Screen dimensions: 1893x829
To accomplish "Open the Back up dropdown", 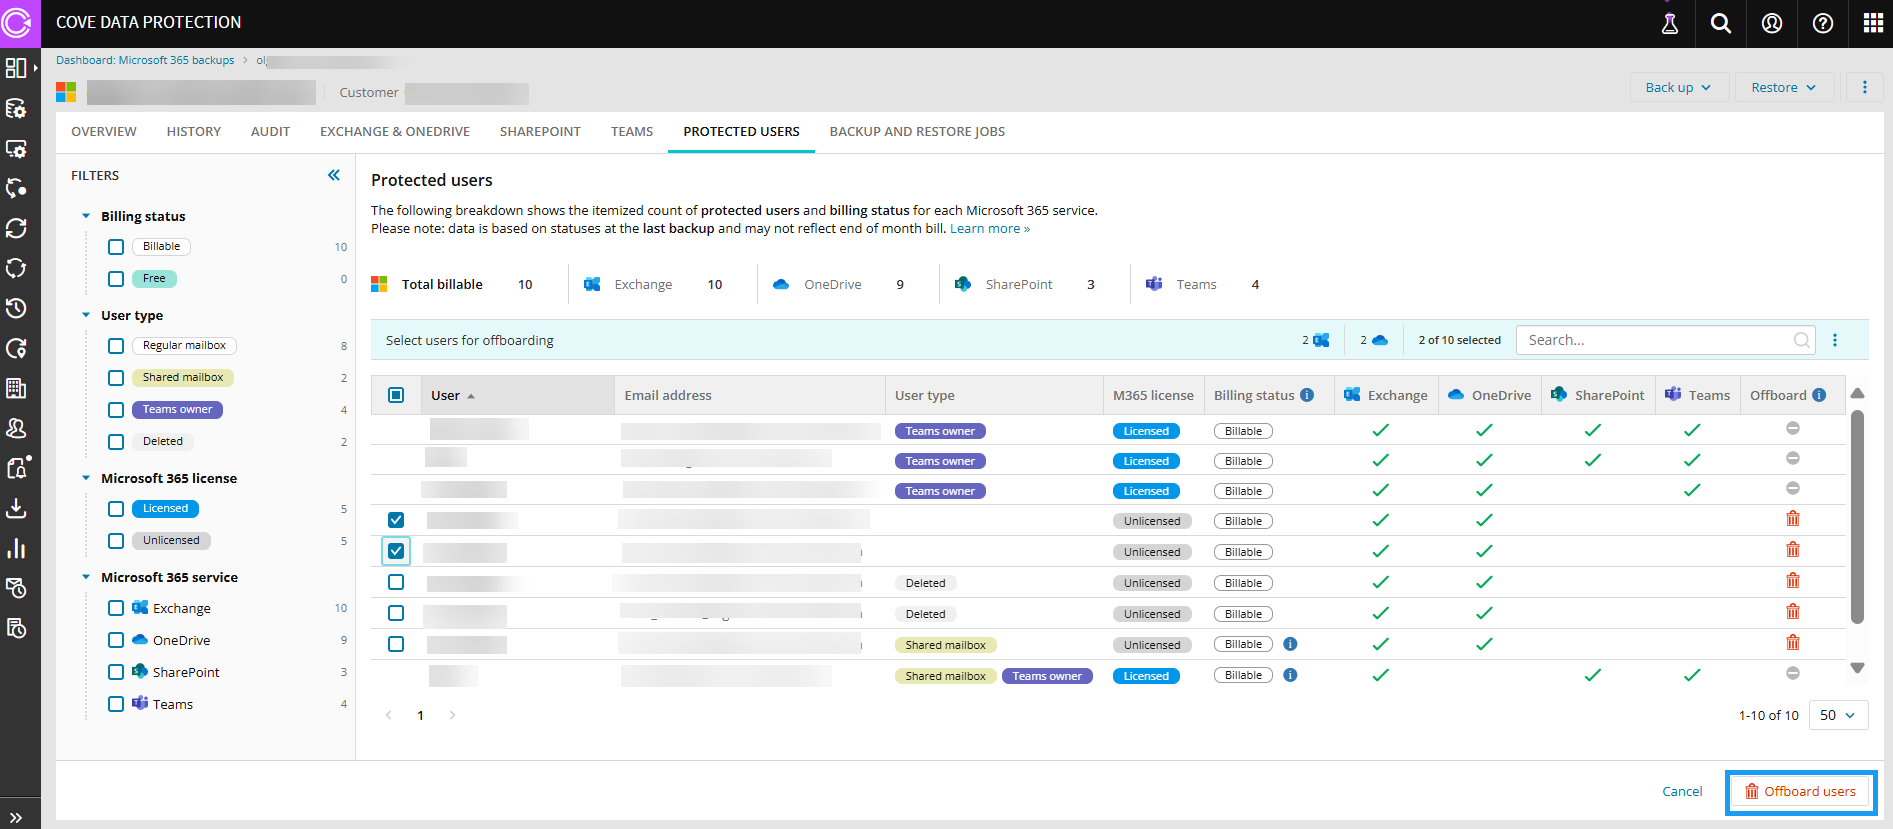I will pos(1677,87).
